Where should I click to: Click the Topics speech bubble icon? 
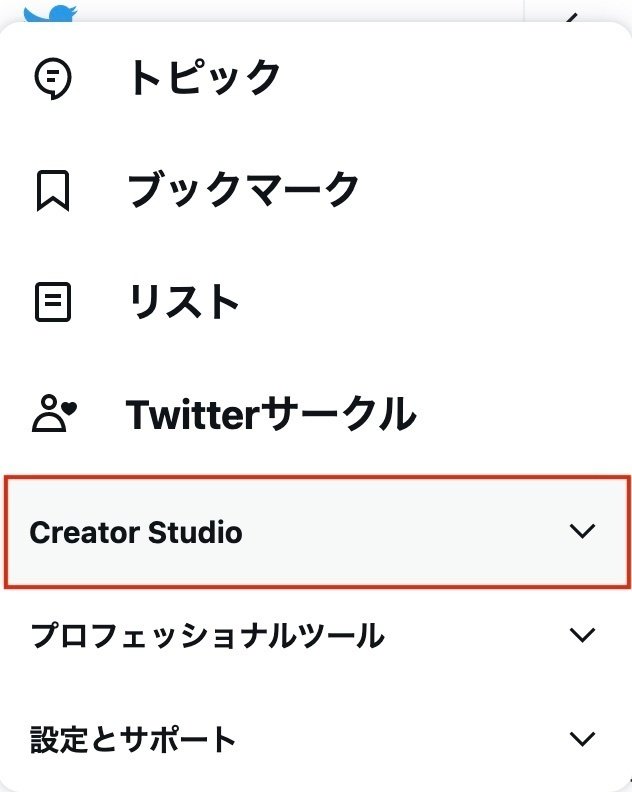[x=53, y=78]
